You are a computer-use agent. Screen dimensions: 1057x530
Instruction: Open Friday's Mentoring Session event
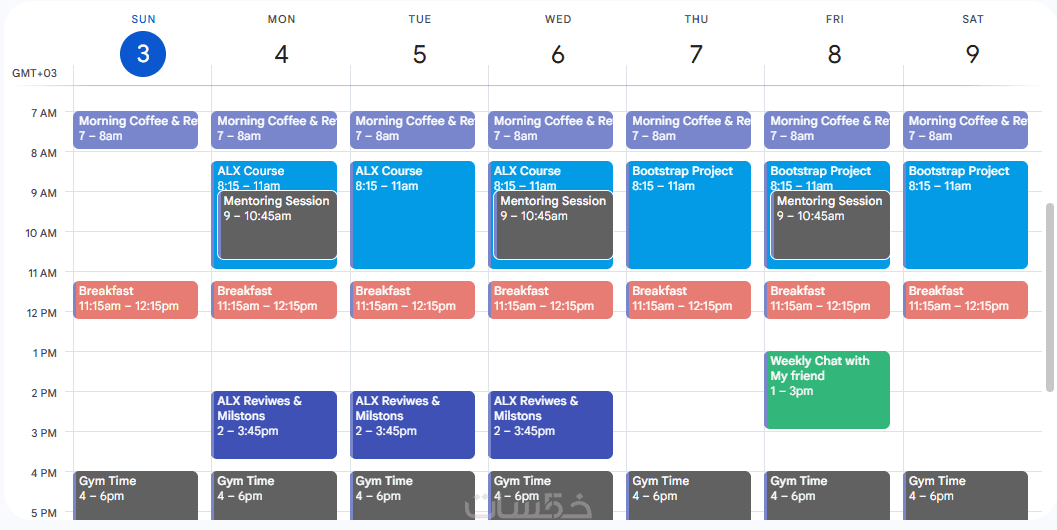tap(830, 225)
